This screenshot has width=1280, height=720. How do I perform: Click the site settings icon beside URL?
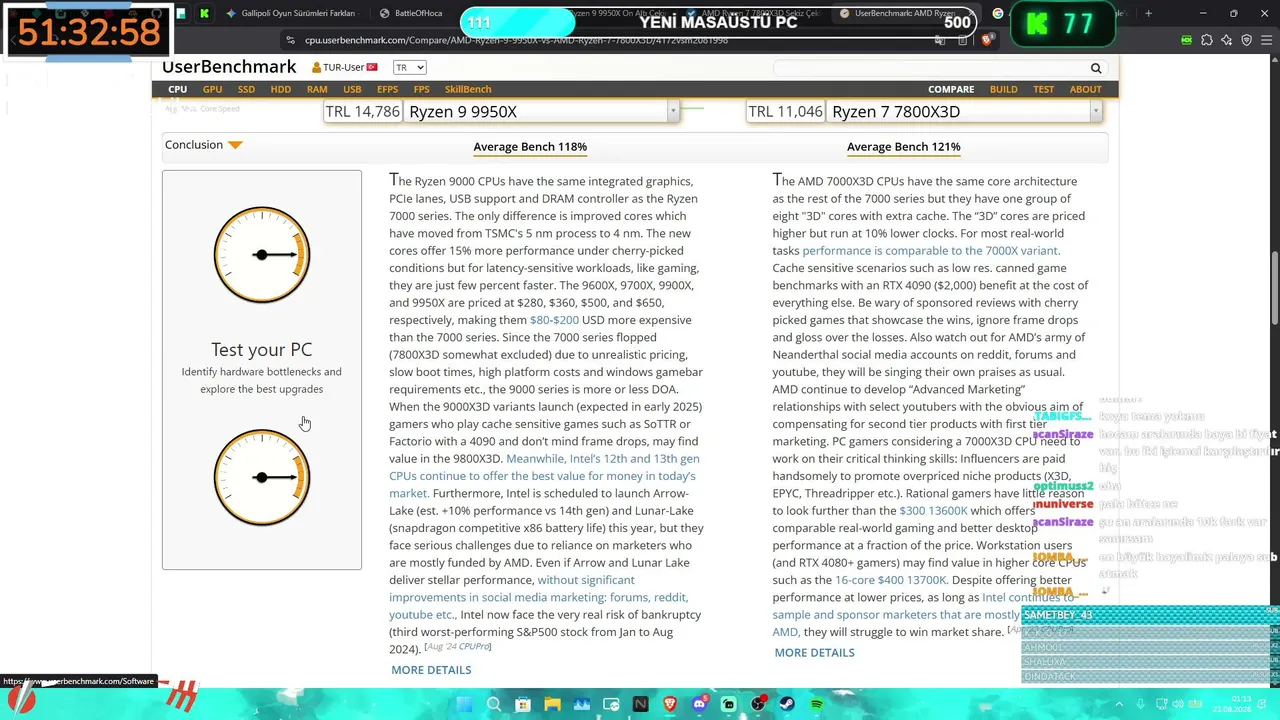tap(290, 40)
